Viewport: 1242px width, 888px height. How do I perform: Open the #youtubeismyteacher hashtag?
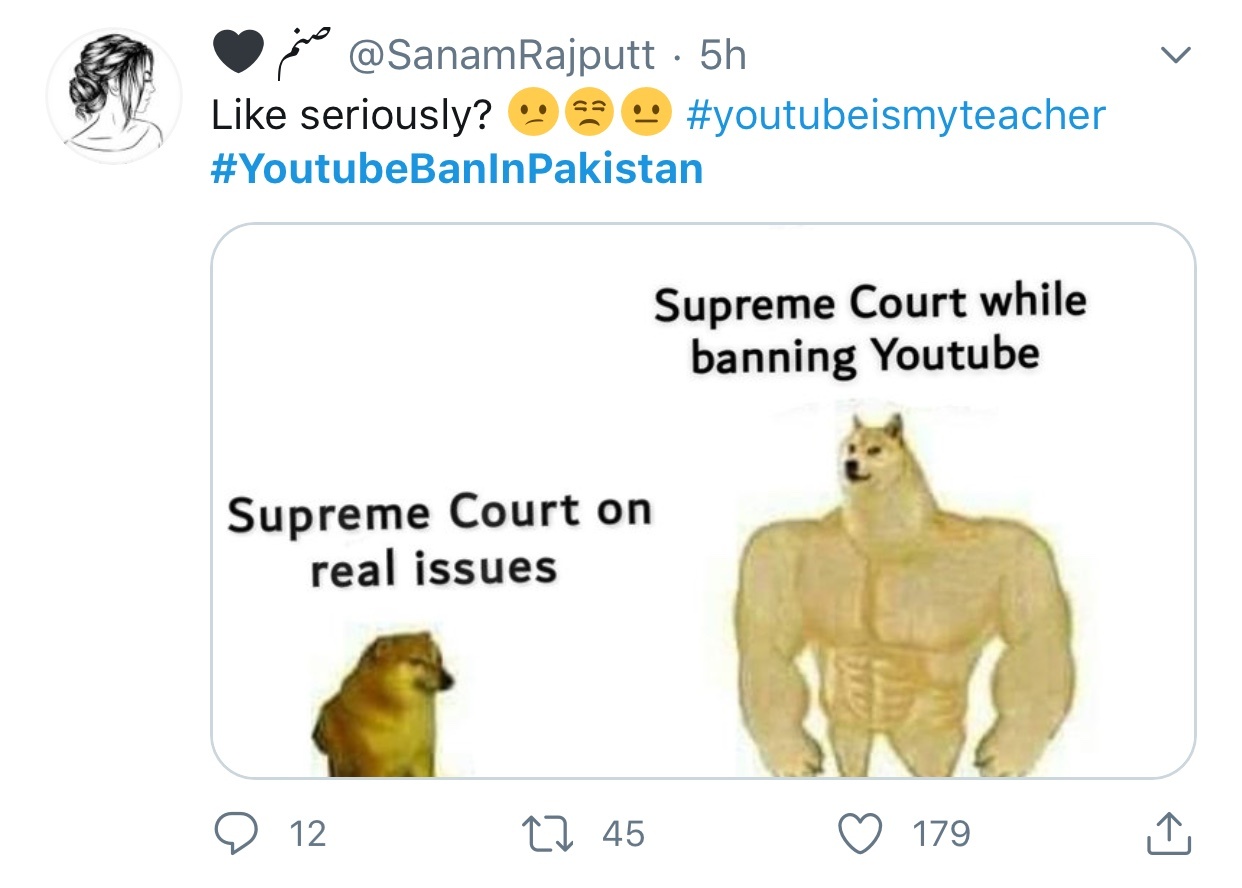pyautogui.click(x=896, y=115)
